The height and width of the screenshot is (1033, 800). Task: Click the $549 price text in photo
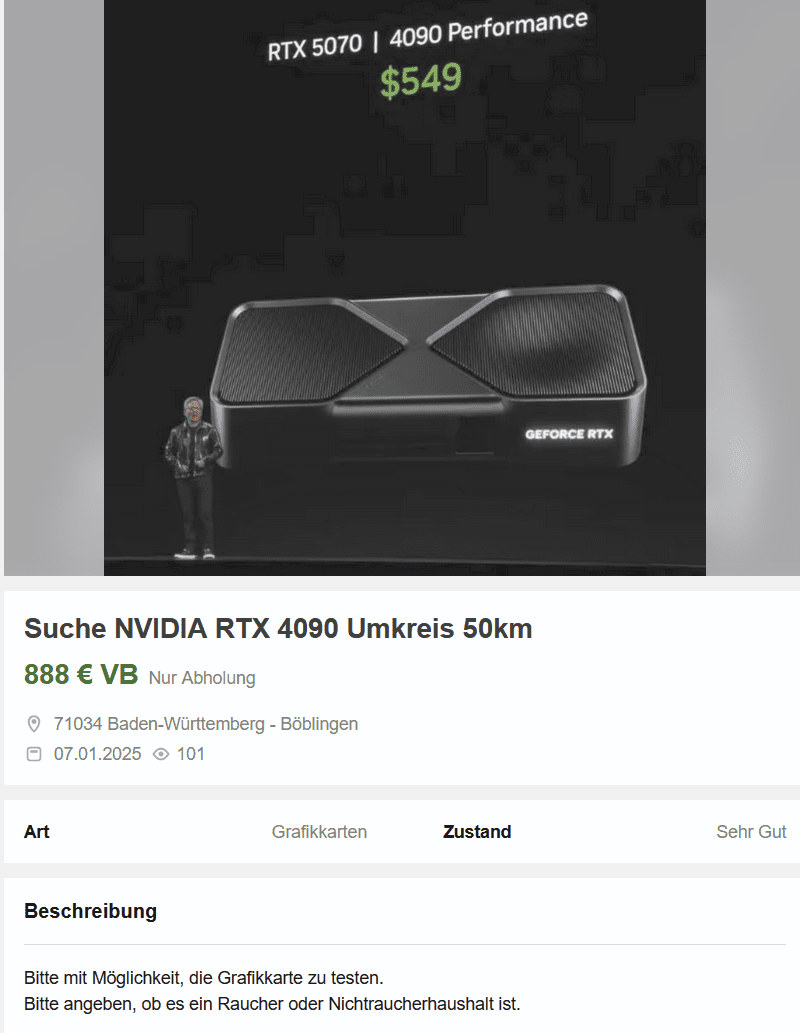point(421,80)
